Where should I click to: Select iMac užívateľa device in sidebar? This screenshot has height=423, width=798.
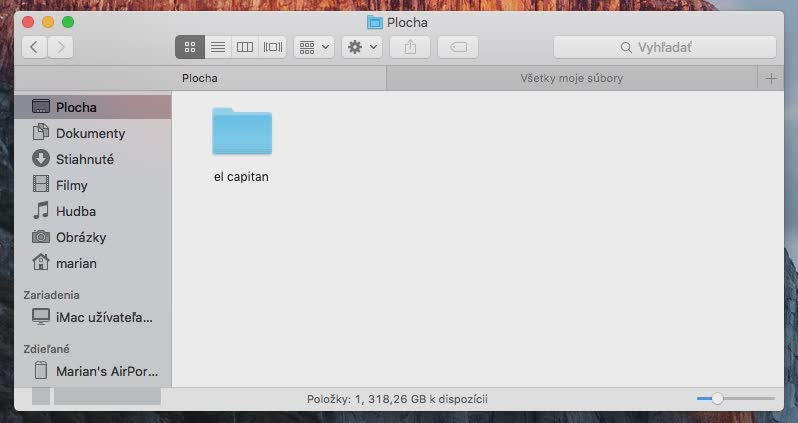point(93,317)
